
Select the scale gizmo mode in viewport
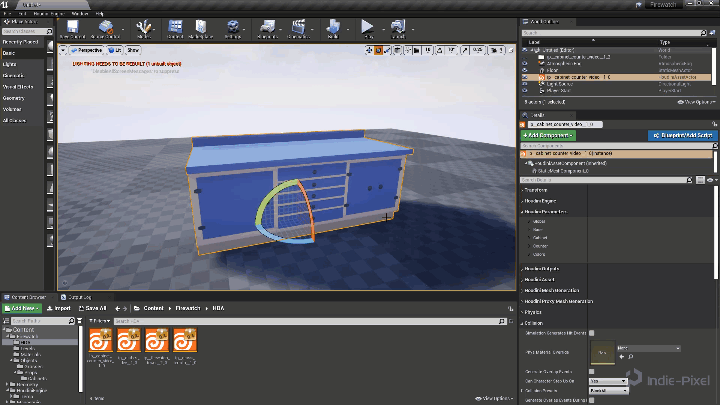click(387, 50)
